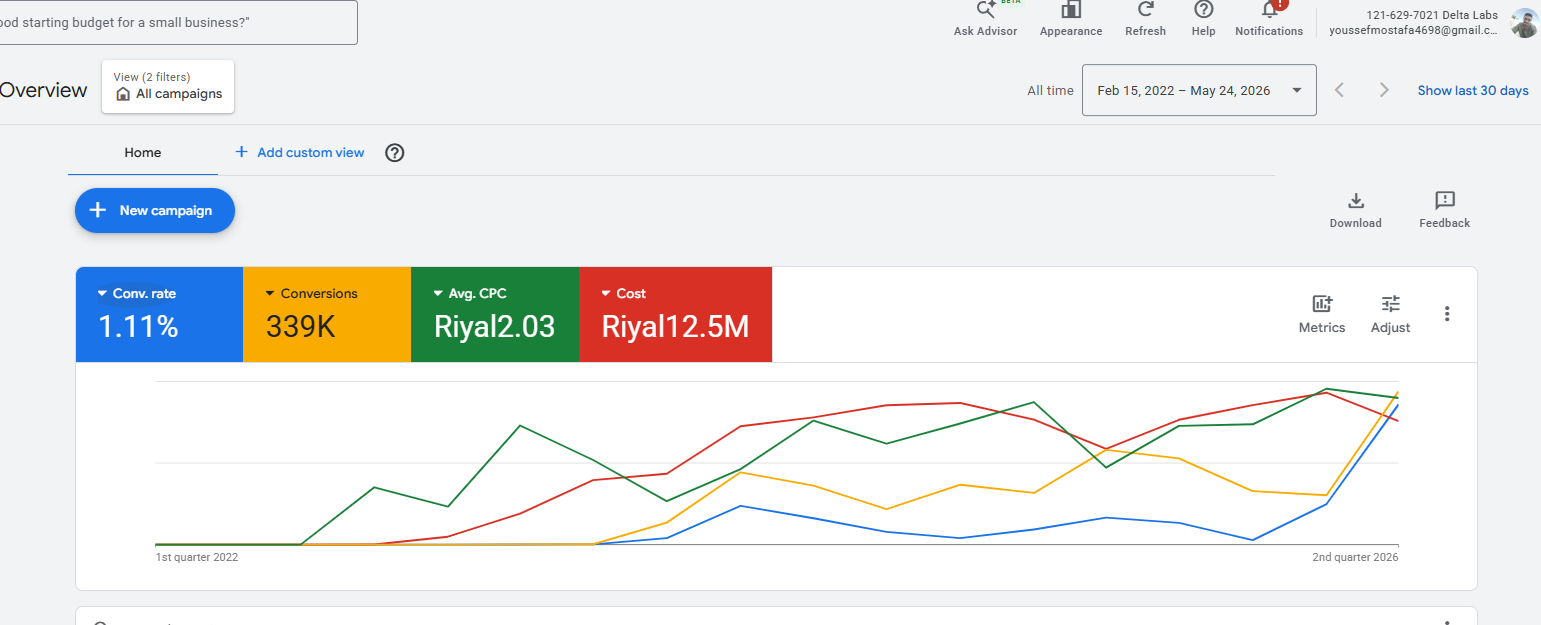The image size is (1541, 625).
Task: Change the Conv. rate metric dropdown
Action: pyautogui.click(x=137, y=294)
